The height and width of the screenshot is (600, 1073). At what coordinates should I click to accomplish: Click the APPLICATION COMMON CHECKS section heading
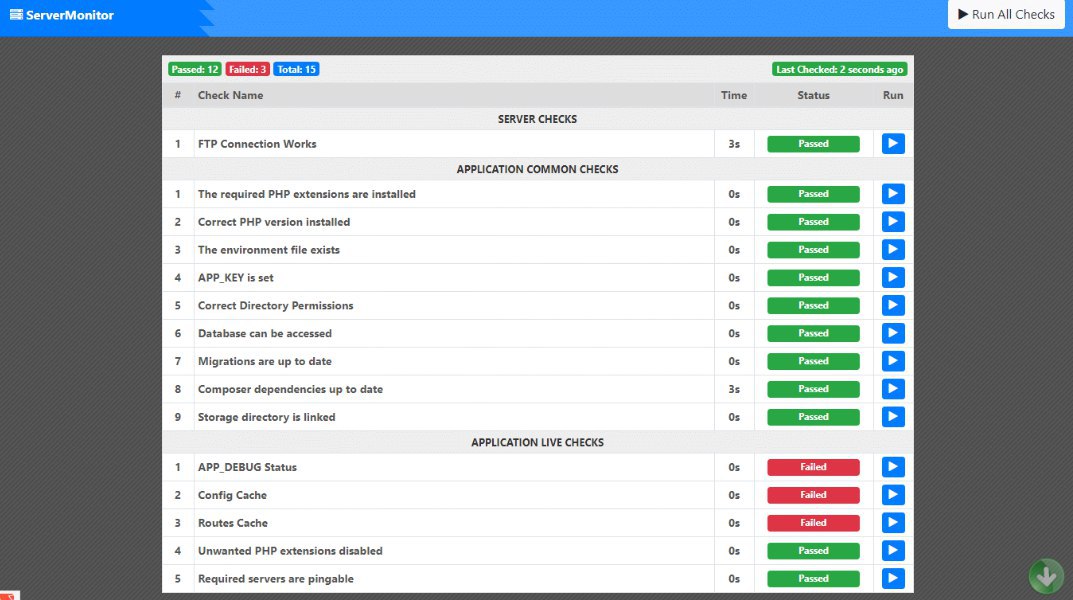click(x=537, y=169)
